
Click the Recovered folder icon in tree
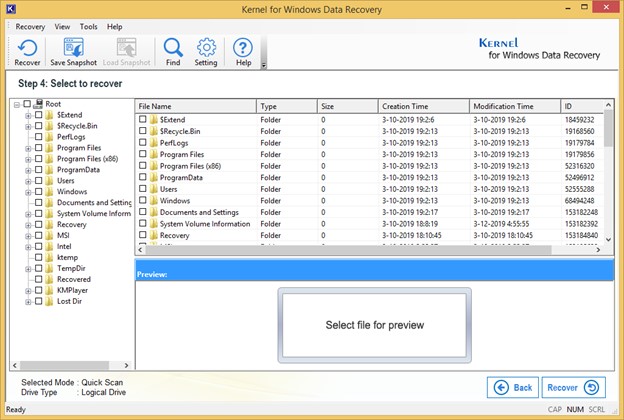(x=49, y=279)
